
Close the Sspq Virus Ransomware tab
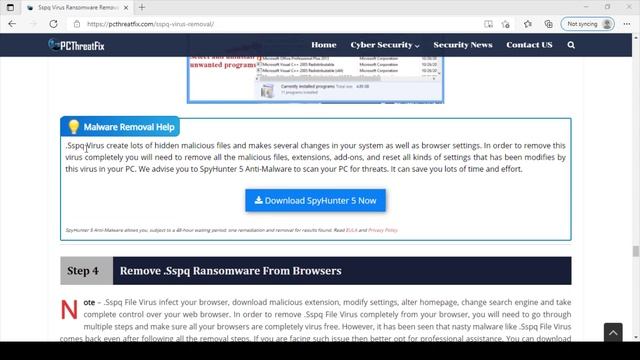click(126, 7)
